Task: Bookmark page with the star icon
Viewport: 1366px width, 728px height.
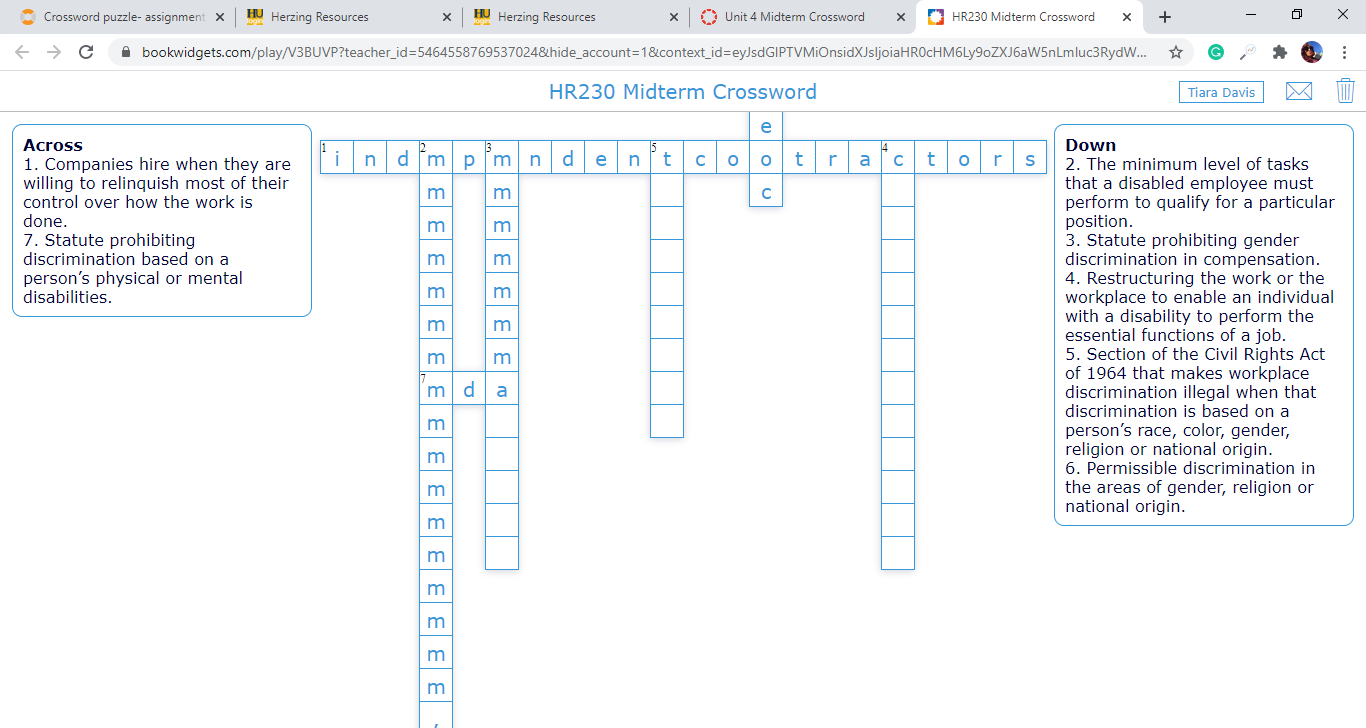Action: (1176, 52)
